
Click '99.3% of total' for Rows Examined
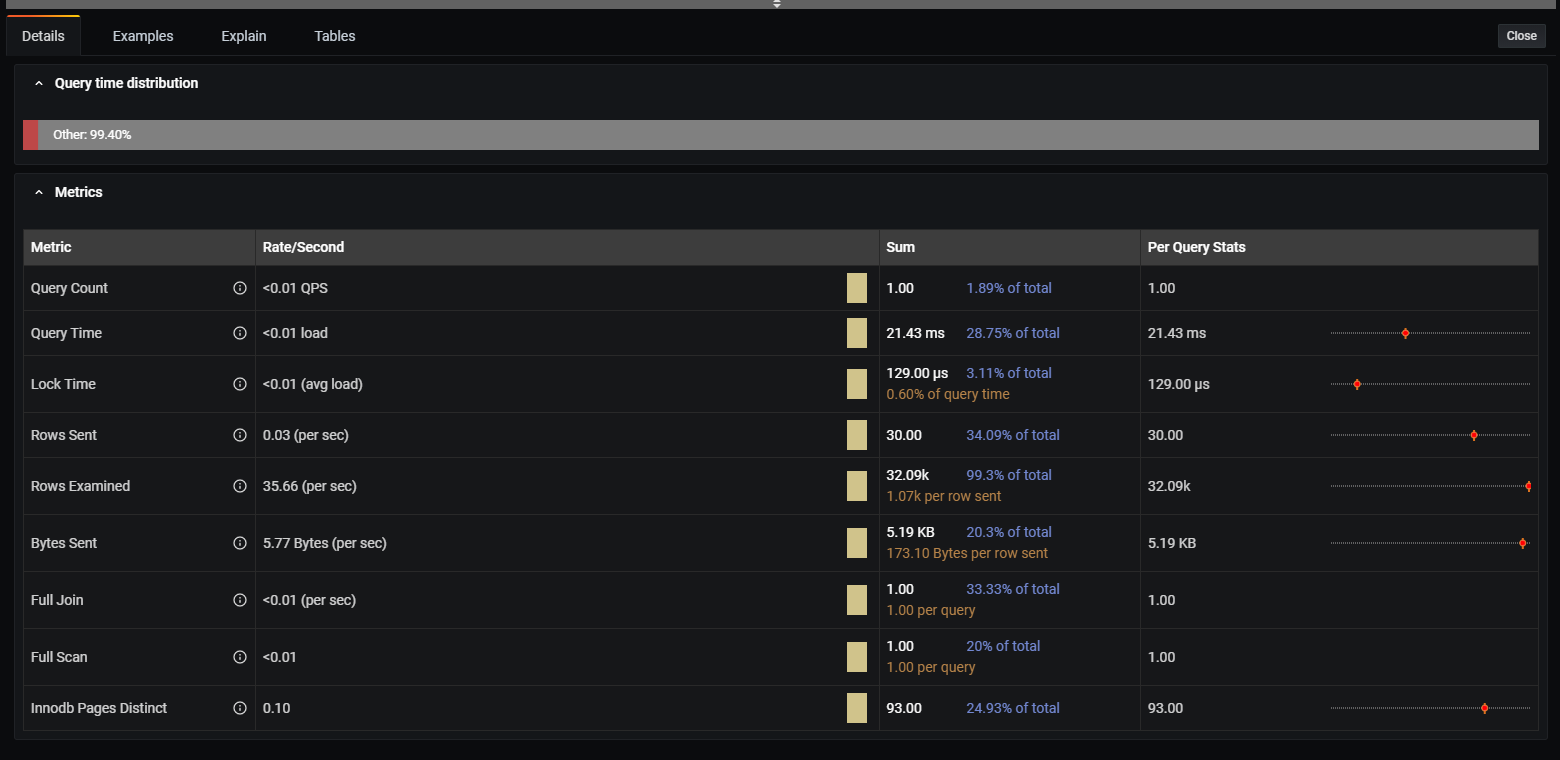point(1009,475)
